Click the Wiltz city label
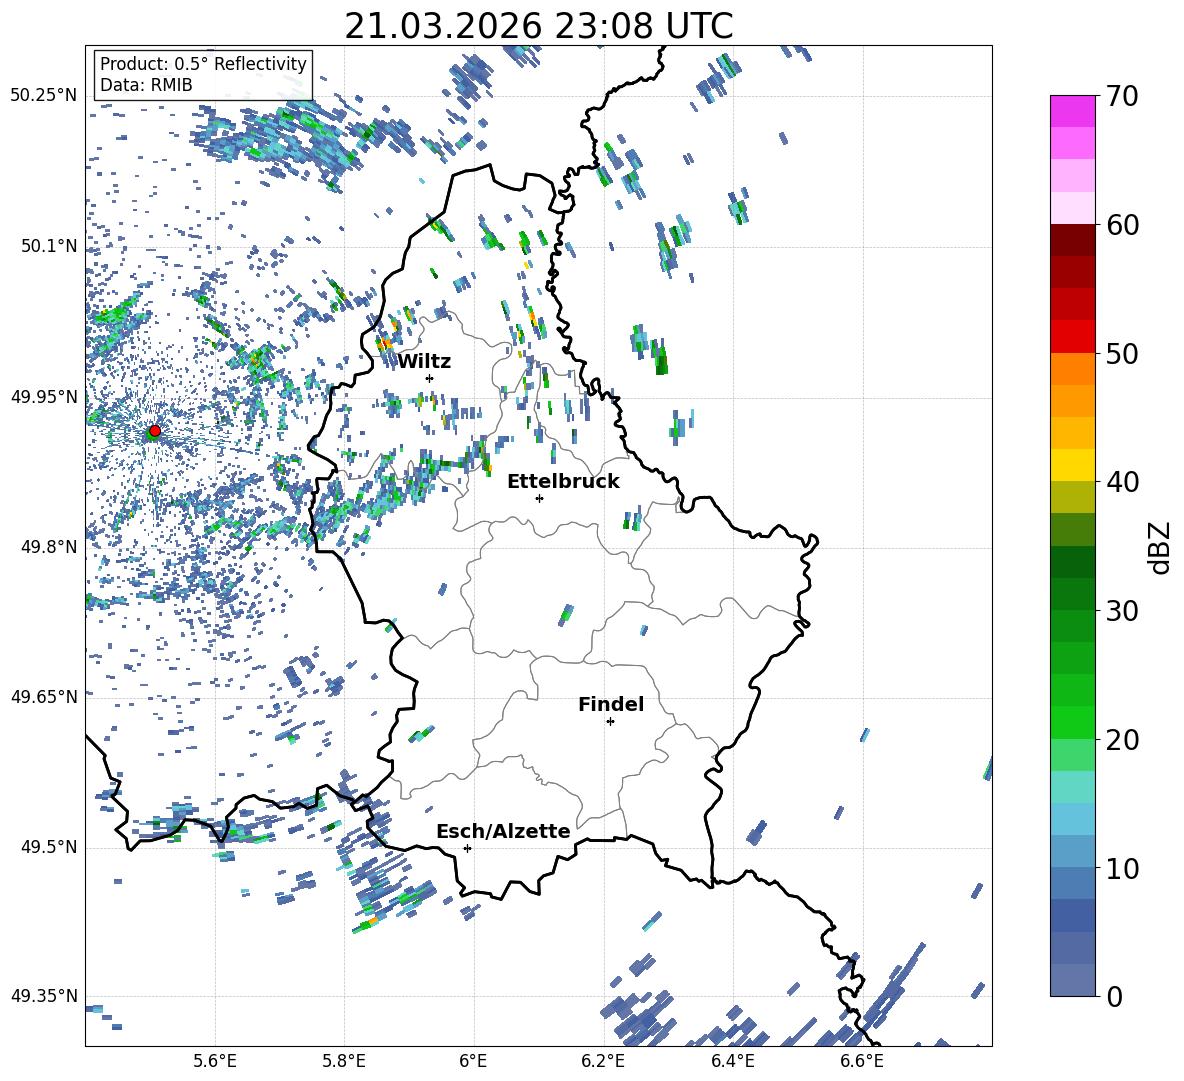Image resolution: width=1184 pixels, height=1081 pixels. [424, 362]
